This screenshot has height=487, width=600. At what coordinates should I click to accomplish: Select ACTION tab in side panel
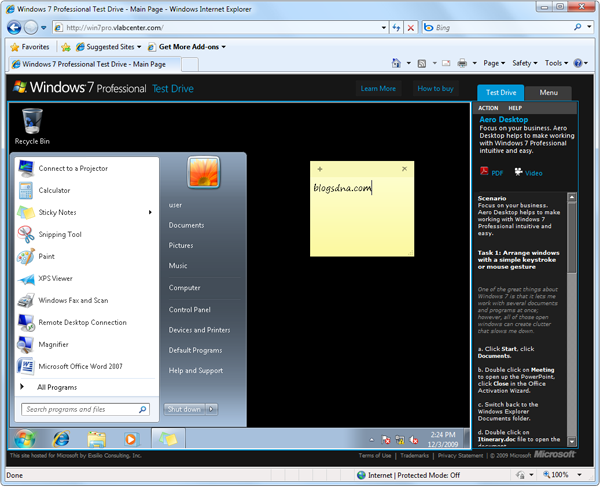click(x=488, y=108)
